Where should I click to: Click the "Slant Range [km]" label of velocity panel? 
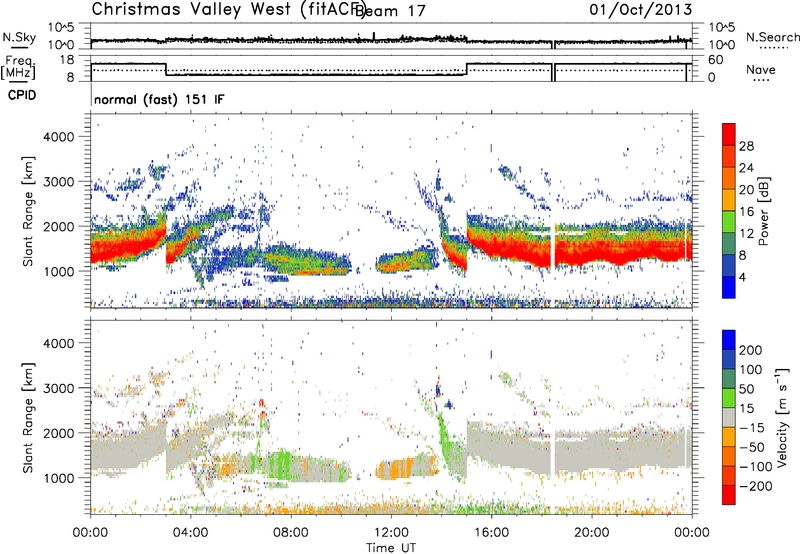pyautogui.click(x=28, y=418)
